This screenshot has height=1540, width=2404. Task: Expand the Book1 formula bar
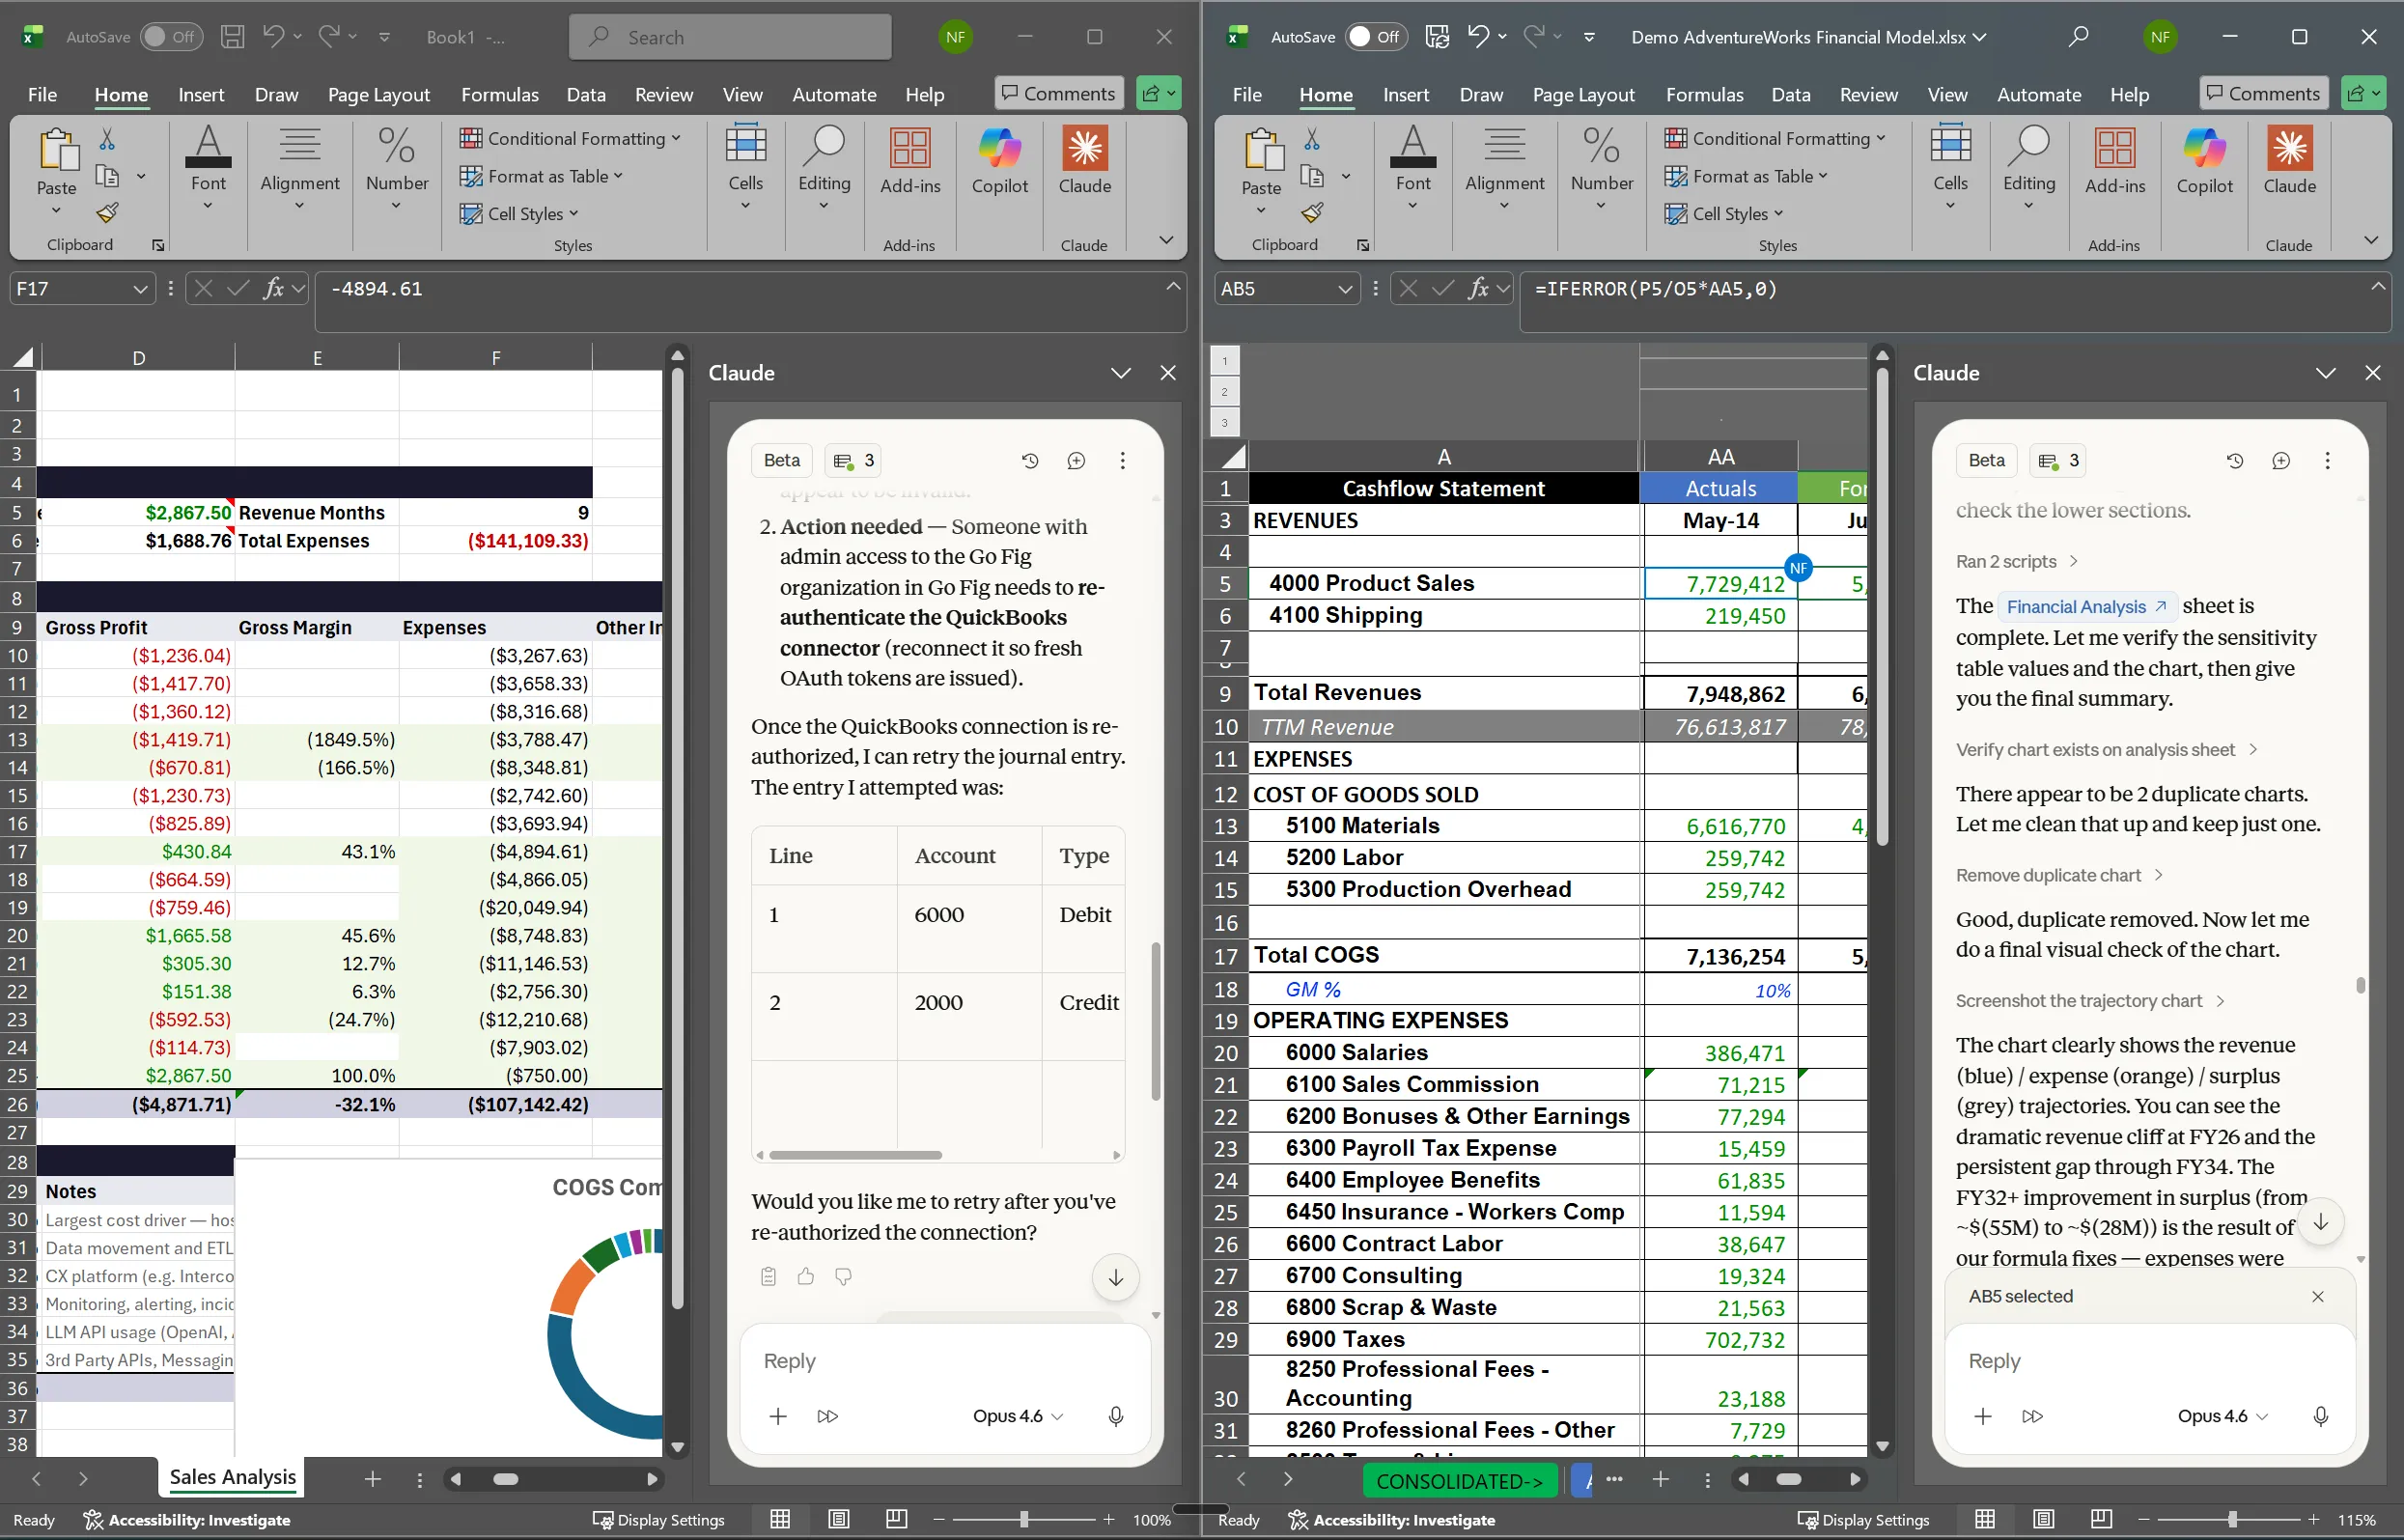point(1173,287)
